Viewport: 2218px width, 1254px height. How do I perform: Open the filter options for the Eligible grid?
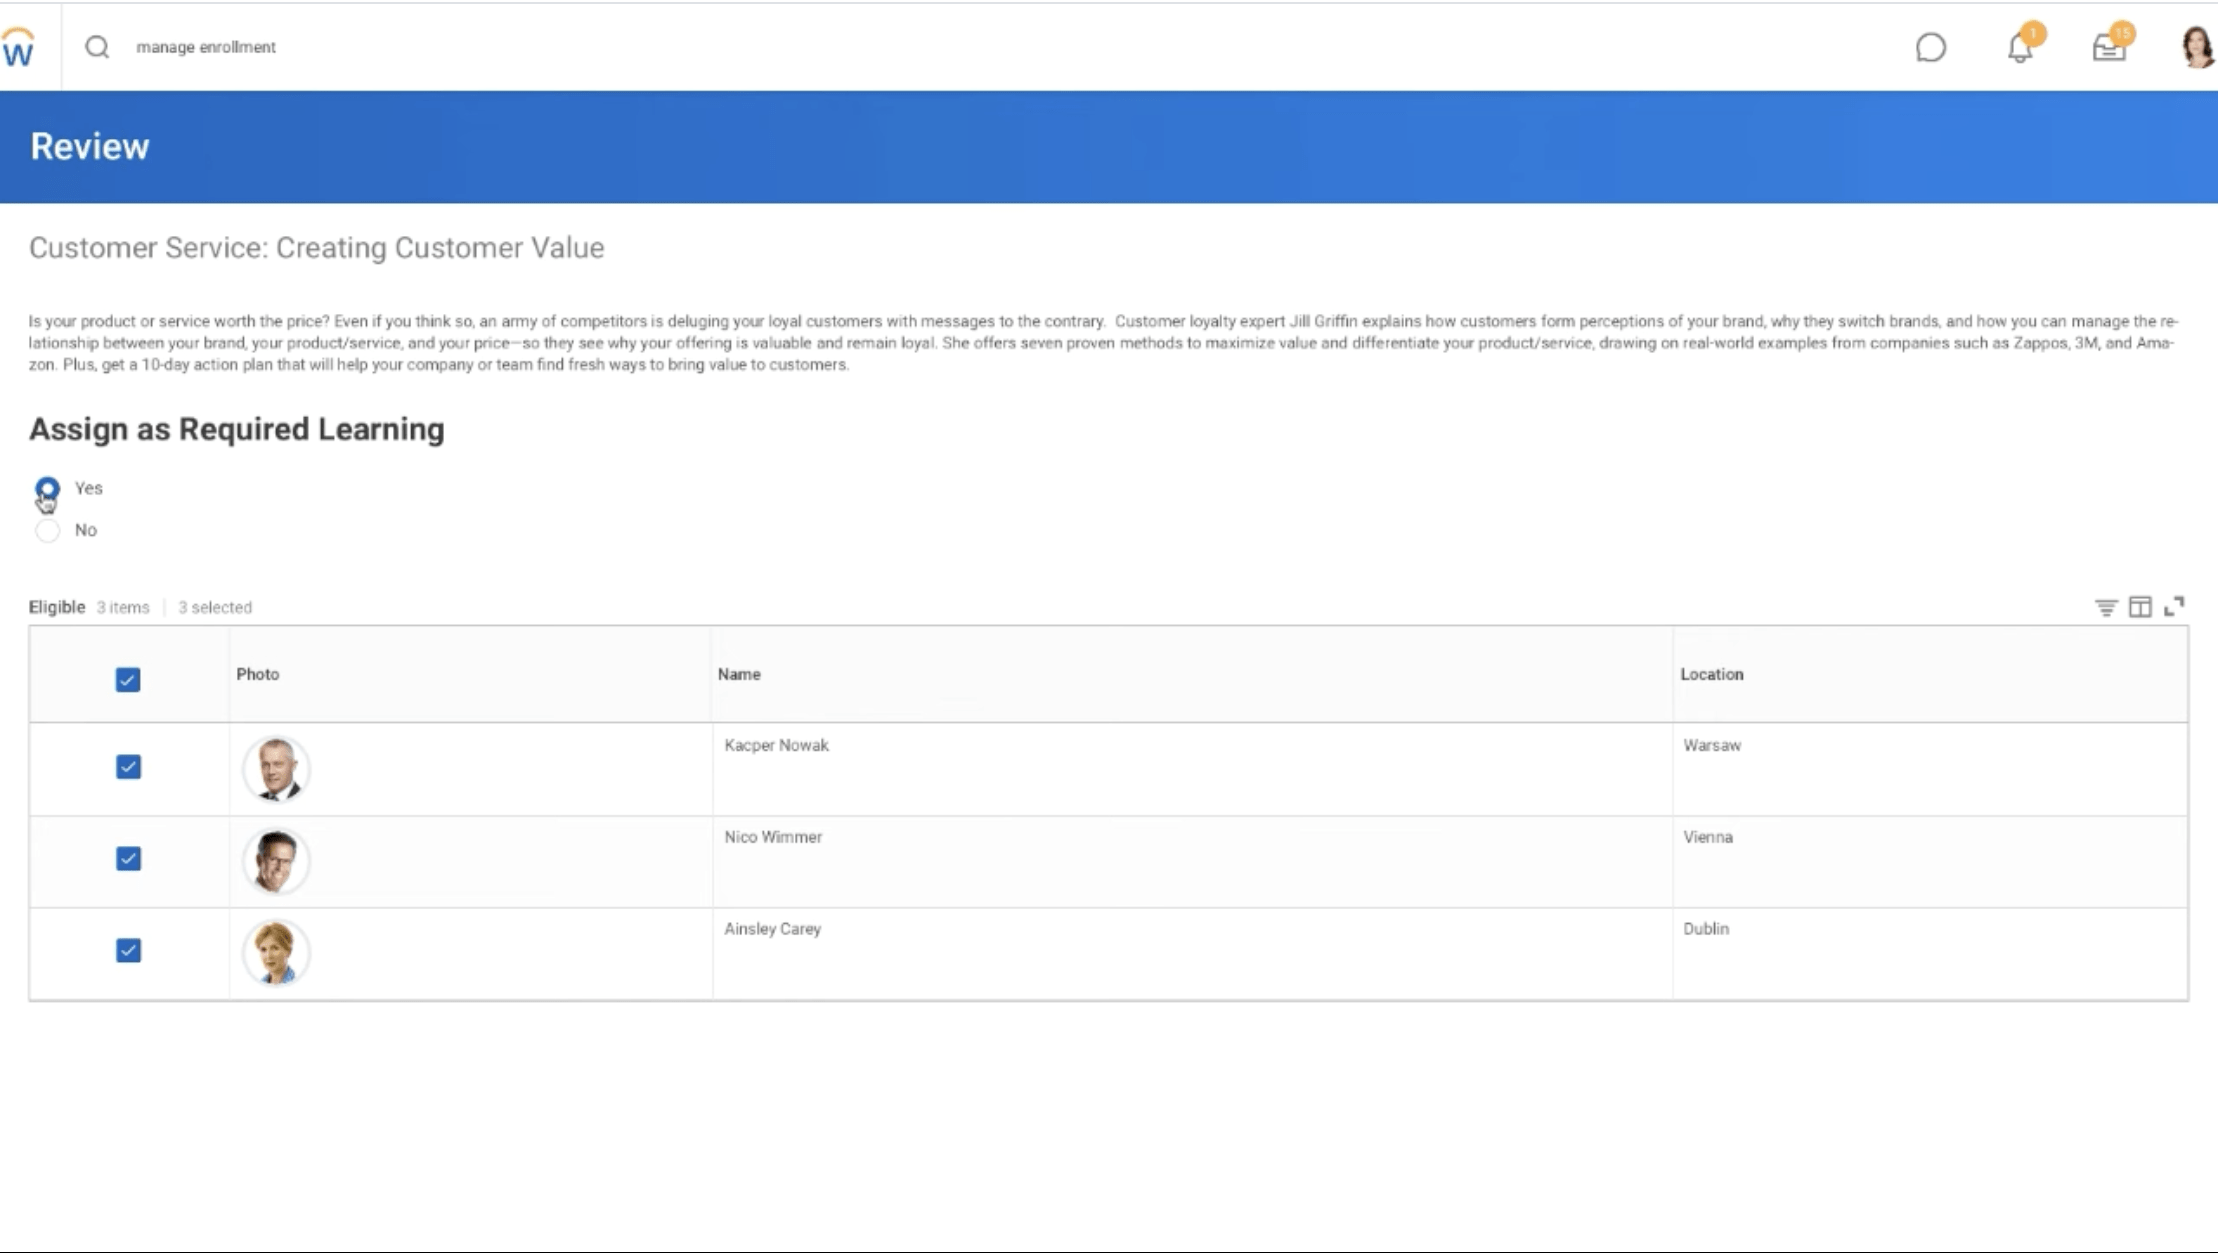(2106, 606)
